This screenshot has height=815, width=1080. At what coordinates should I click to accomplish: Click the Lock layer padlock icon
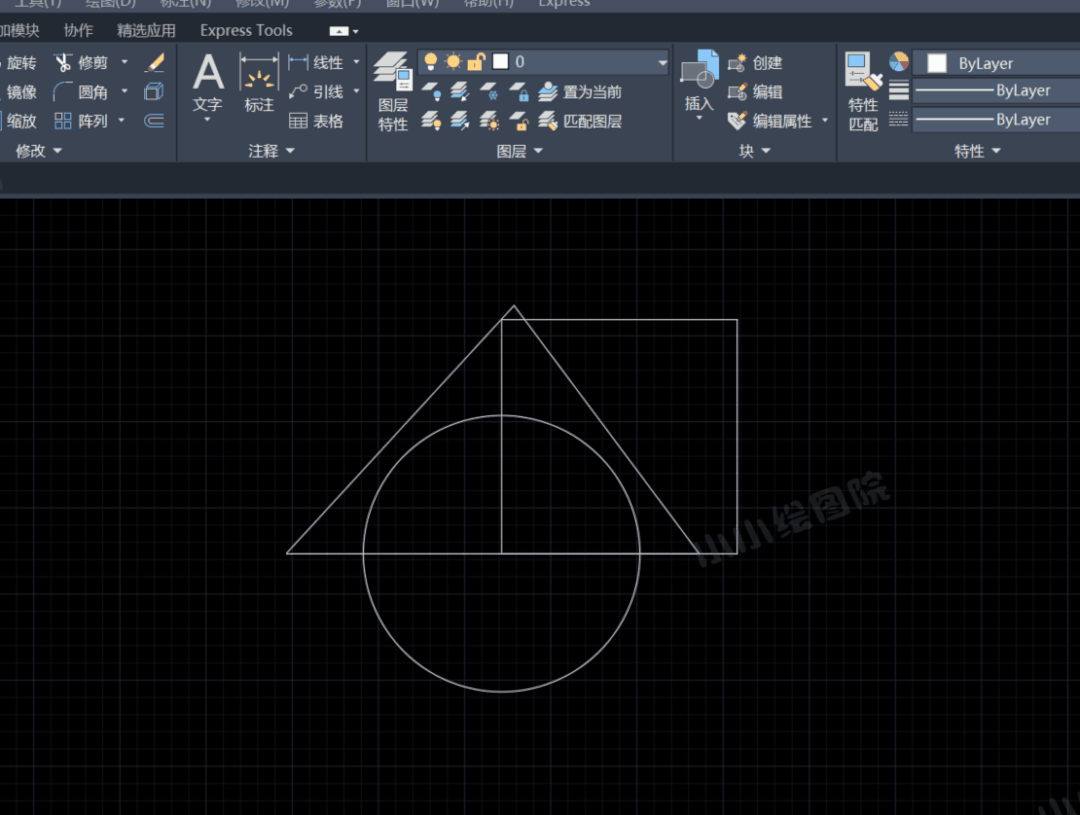519,91
